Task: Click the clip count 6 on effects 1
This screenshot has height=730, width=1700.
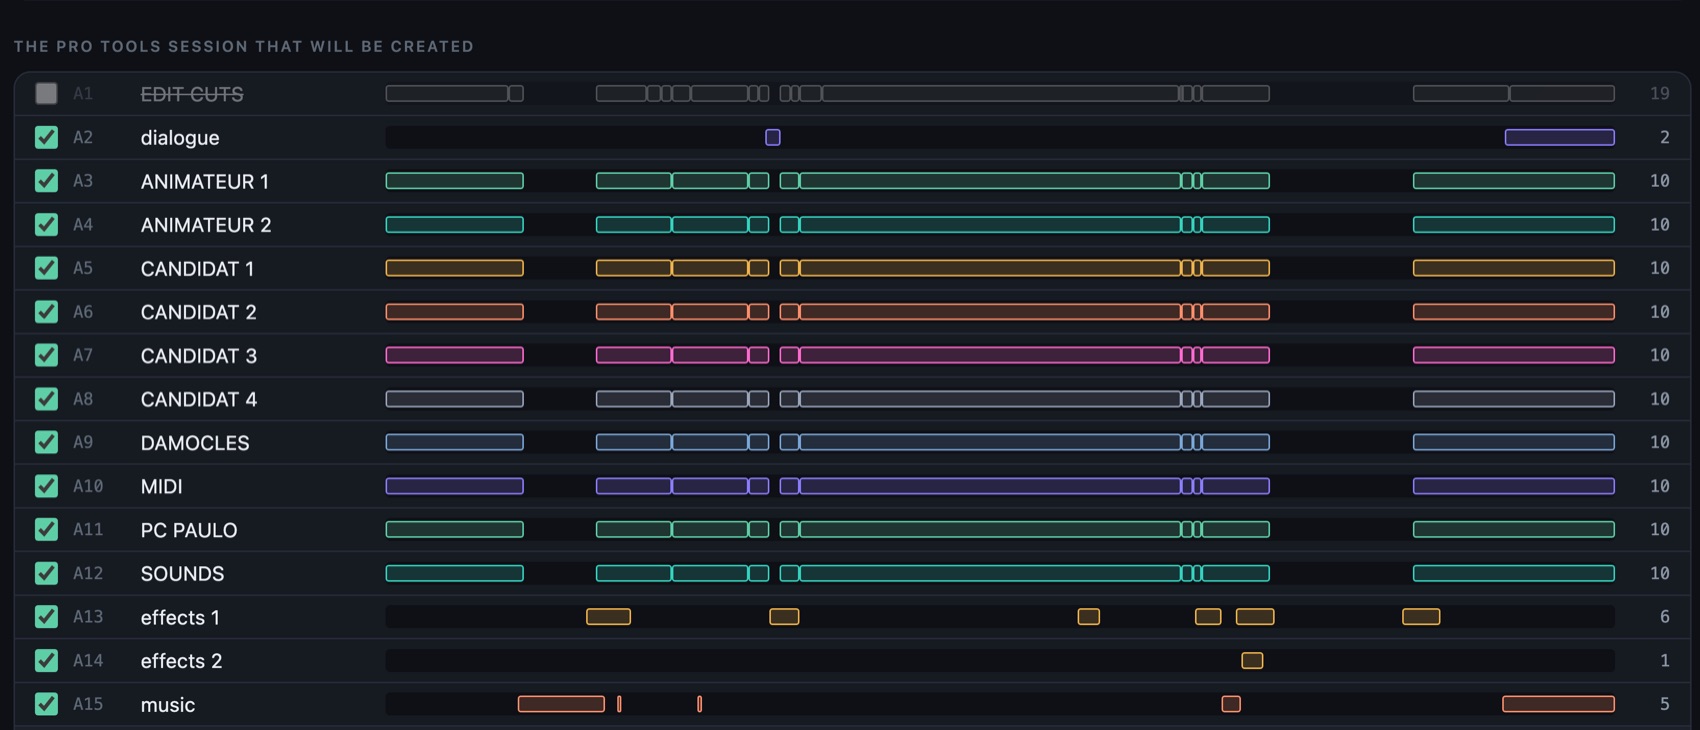Action: click(x=1665, y=617)
